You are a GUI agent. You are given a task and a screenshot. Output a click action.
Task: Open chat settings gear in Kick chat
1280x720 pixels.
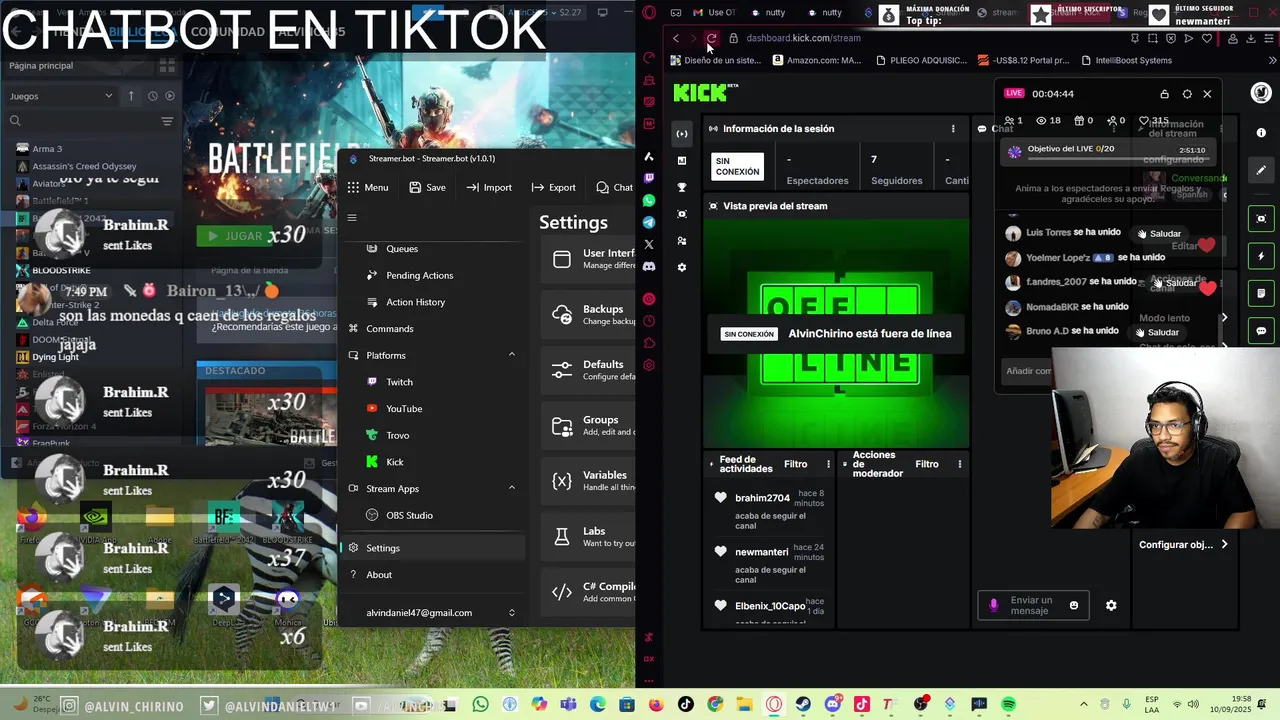(1111, 605)
